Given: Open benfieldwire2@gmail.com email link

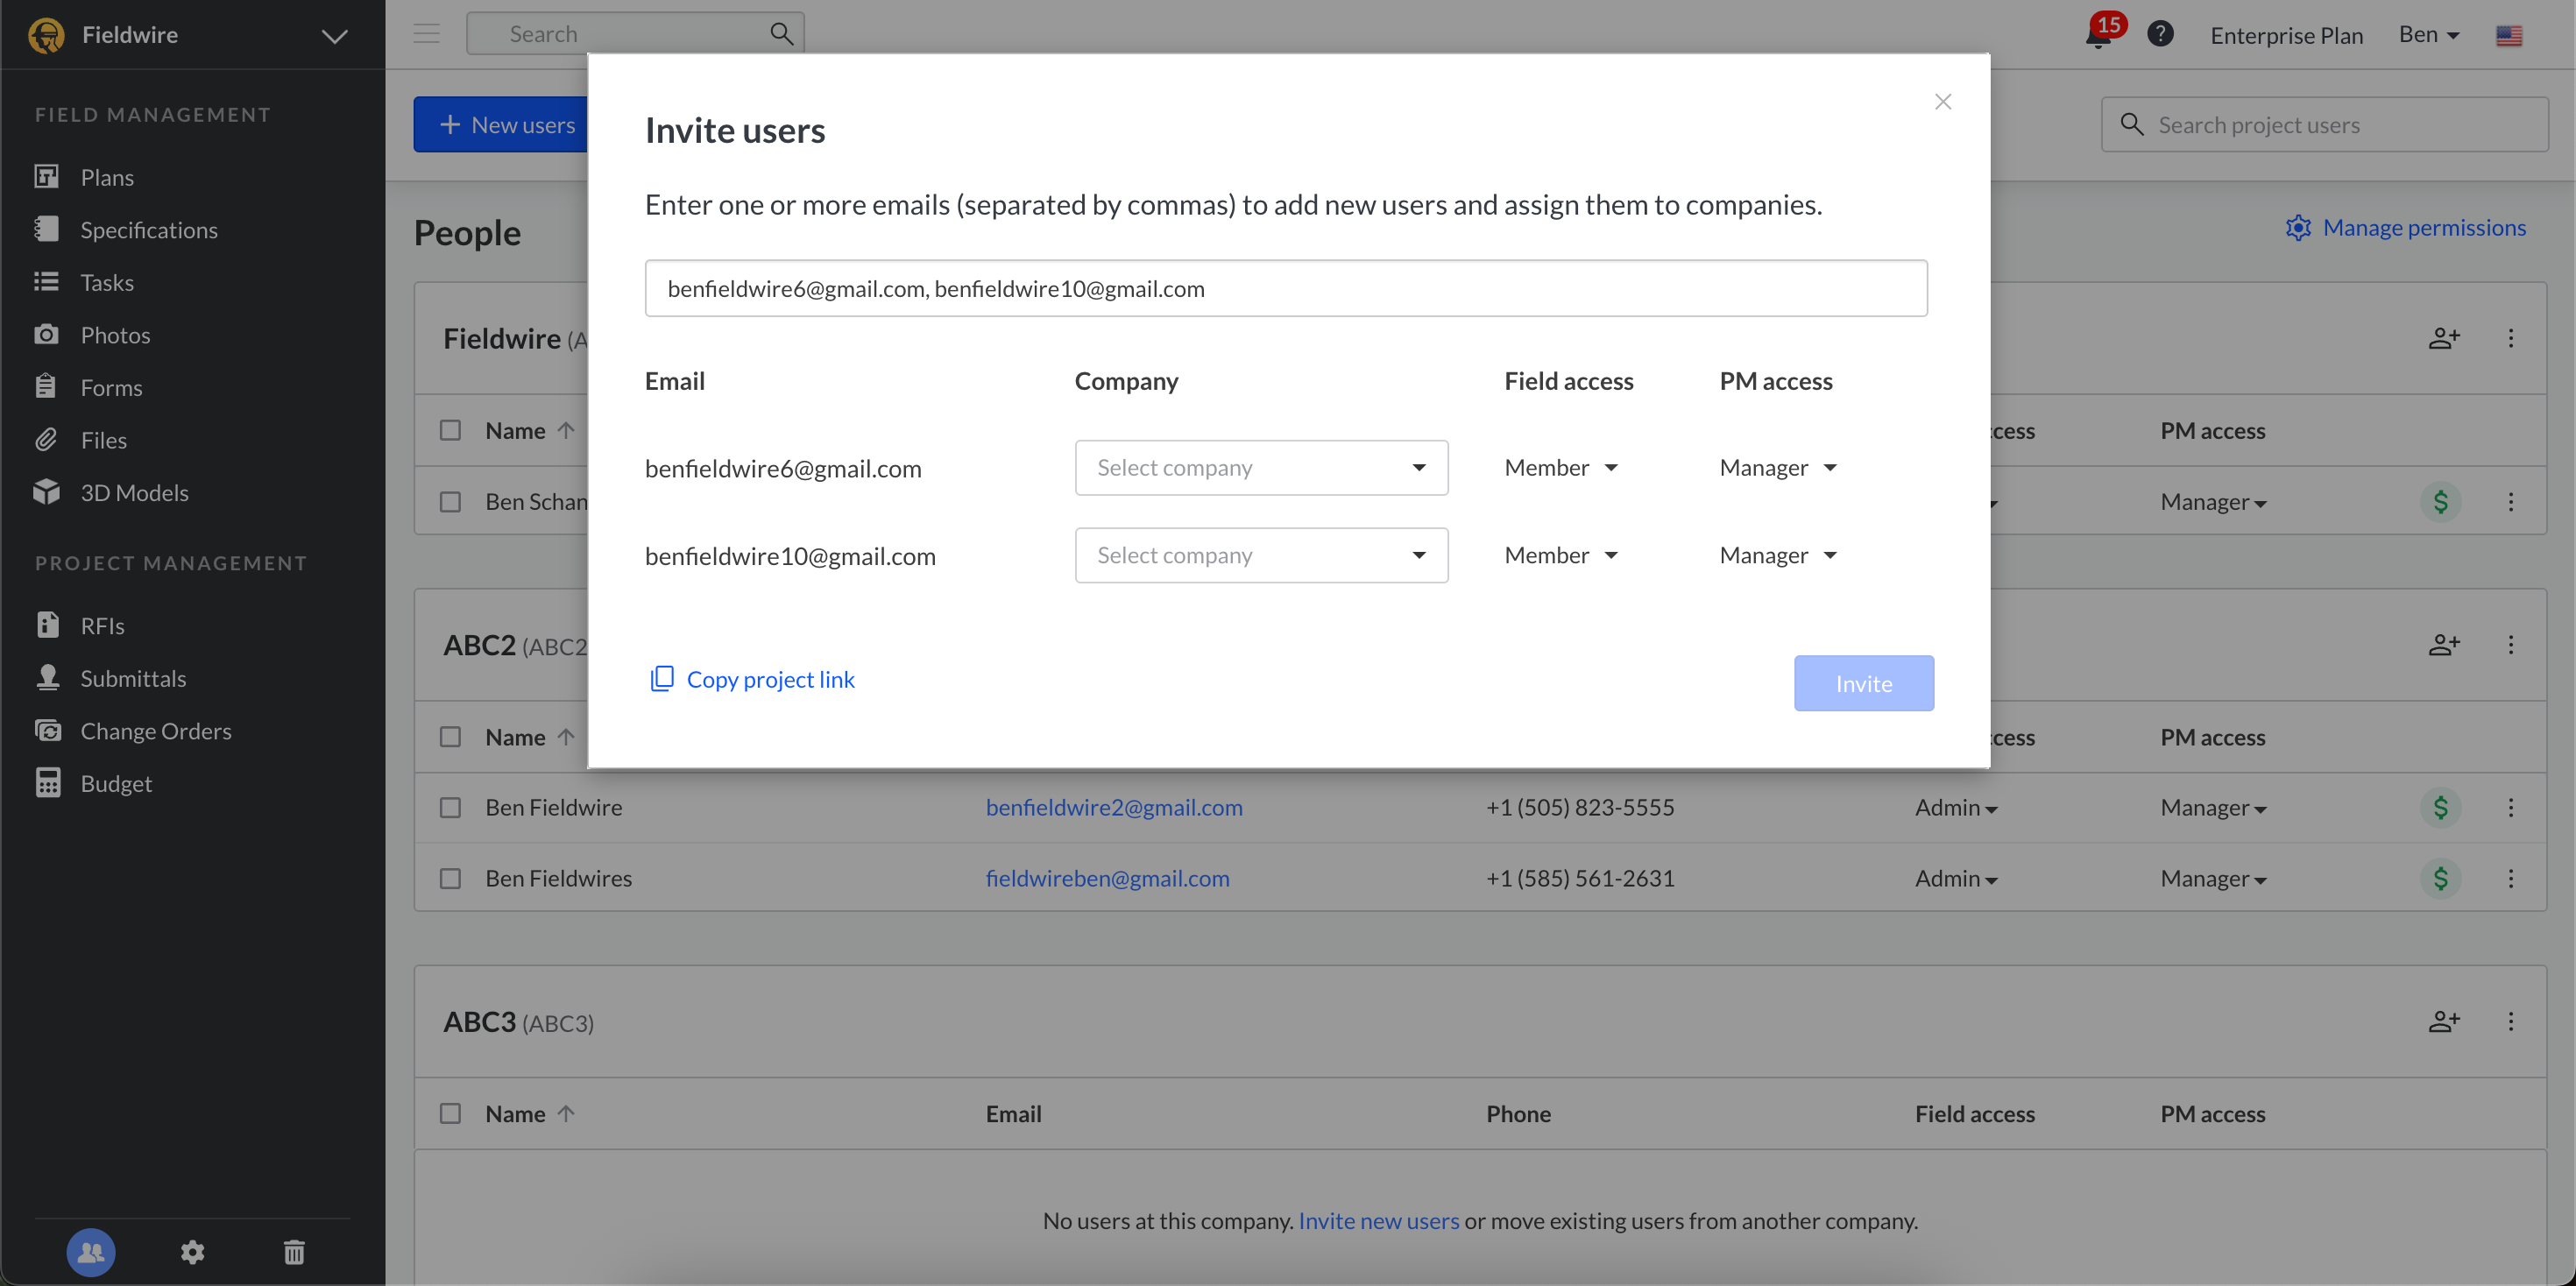Looking at the screenshot, I should (x=1114, y=807).
